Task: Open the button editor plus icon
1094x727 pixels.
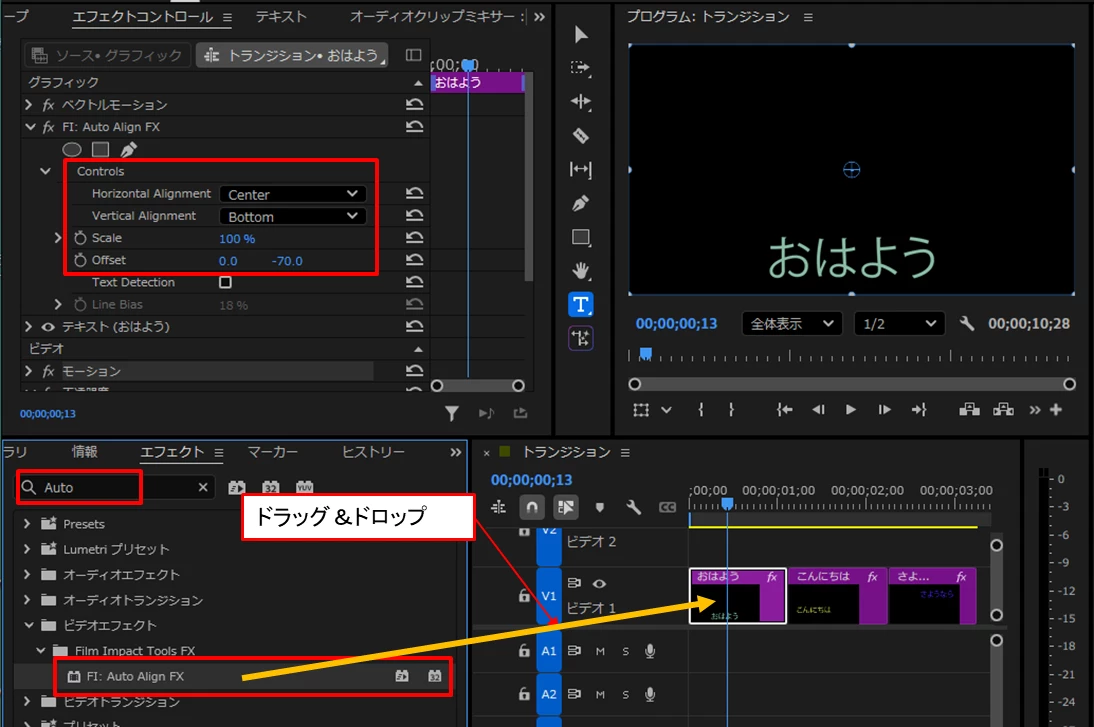Action: click(1056, 410)
